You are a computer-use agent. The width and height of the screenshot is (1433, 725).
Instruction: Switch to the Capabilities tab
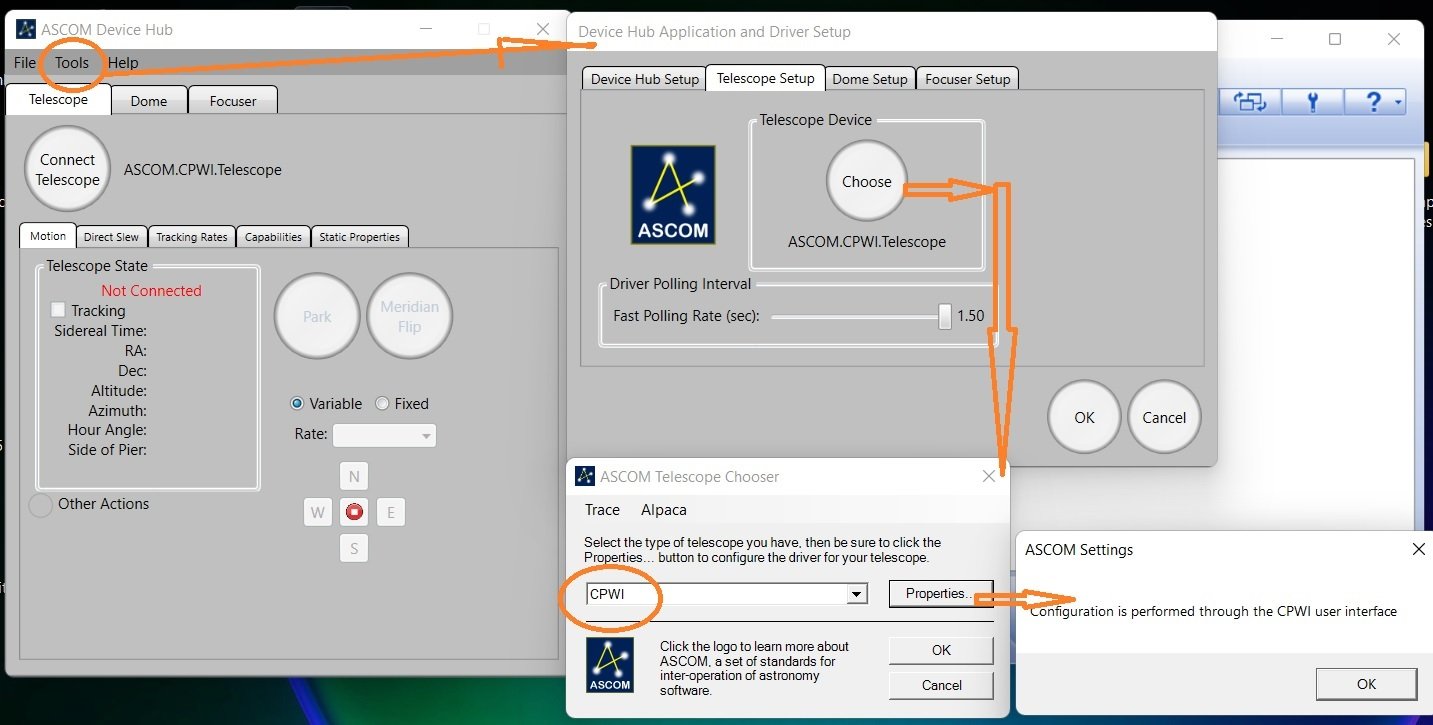[x=274, y=237]
